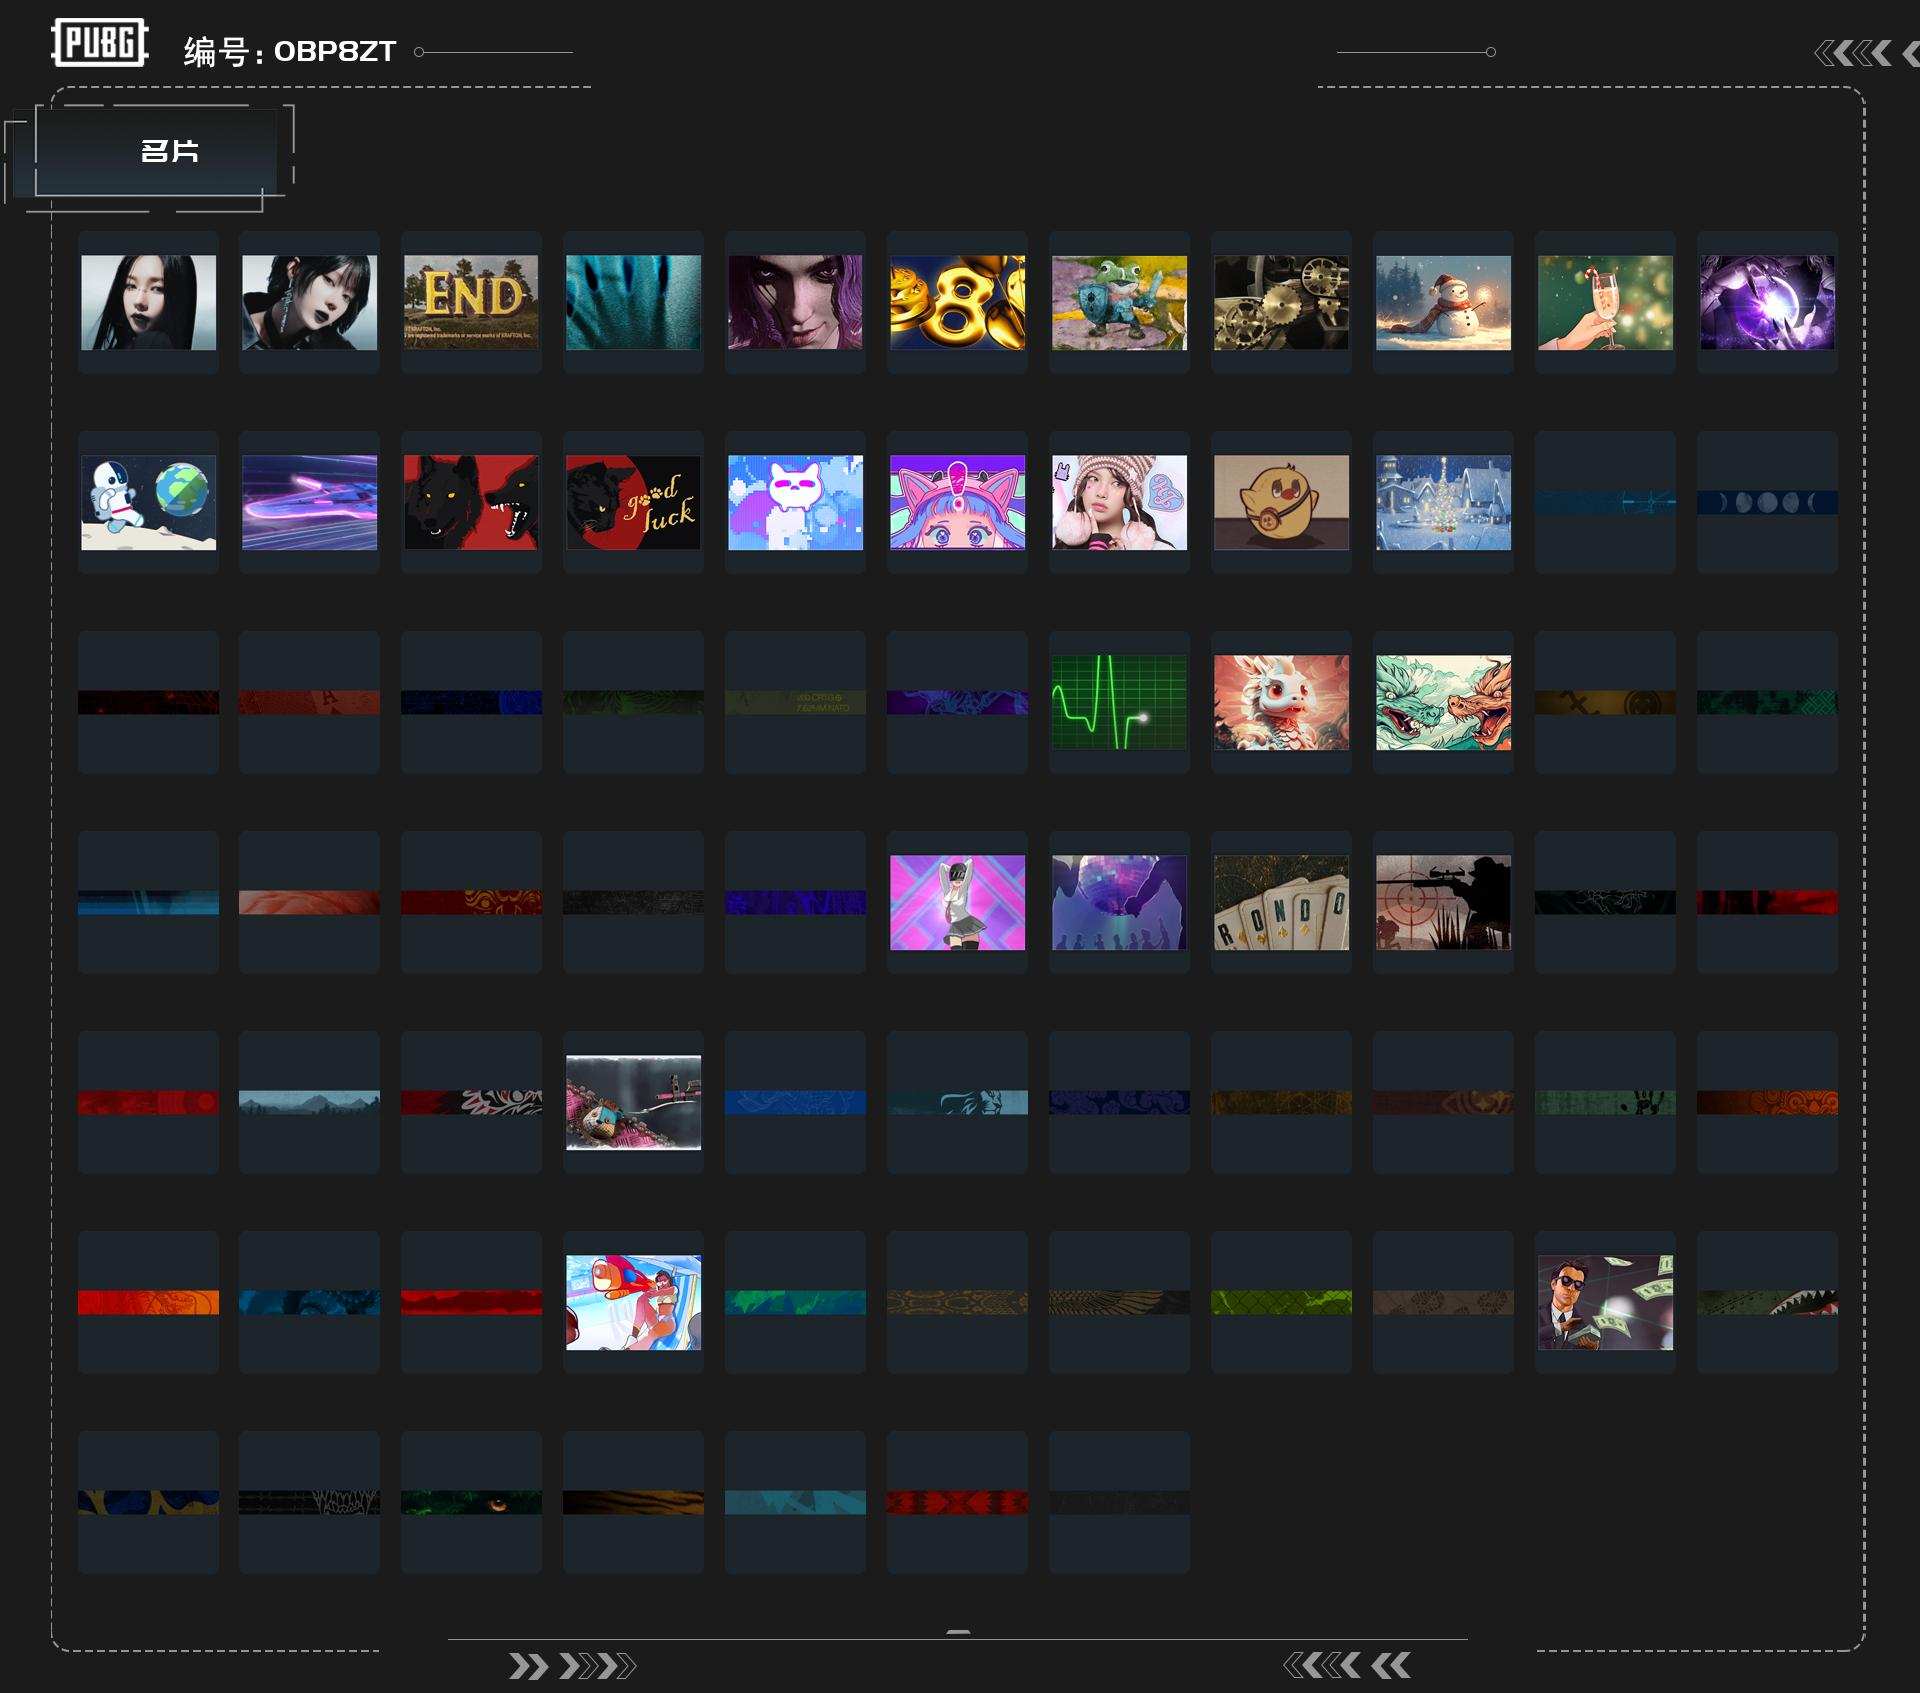Select the long-haired woman nameplate

point(148,302)
